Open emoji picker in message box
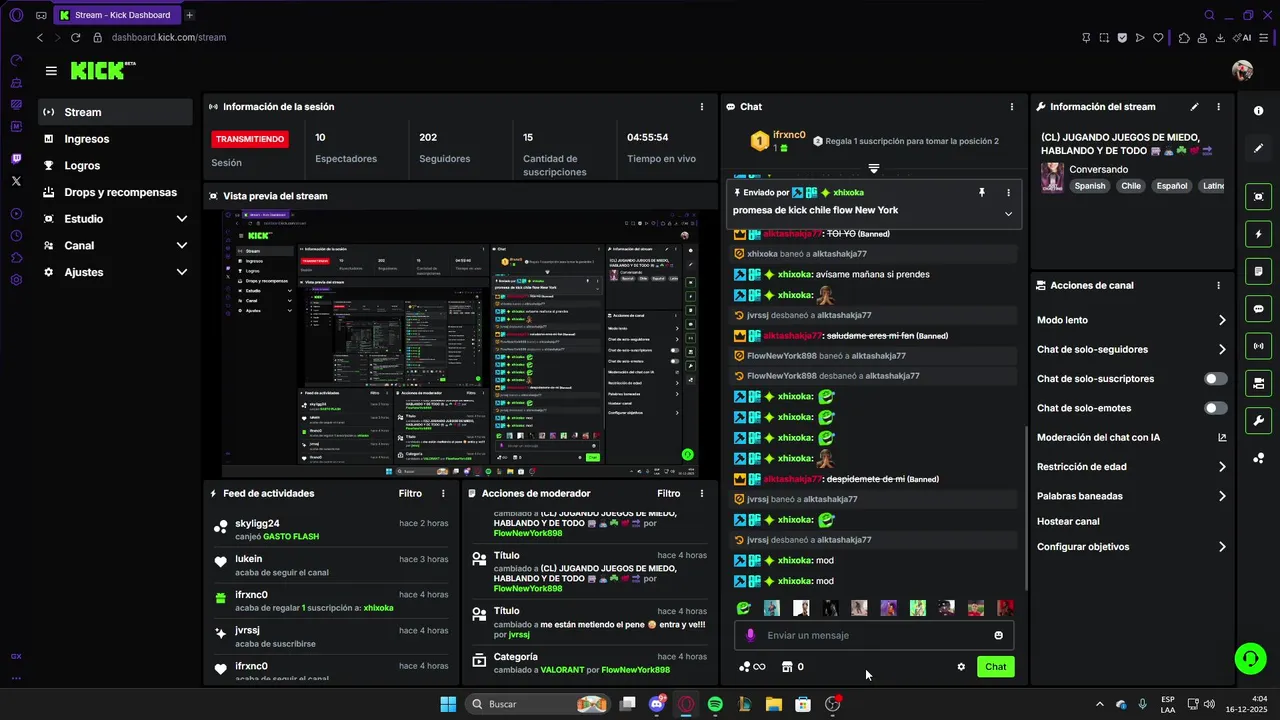The width and height of the screenshot is (1280, 720). (x=998, y=635)
